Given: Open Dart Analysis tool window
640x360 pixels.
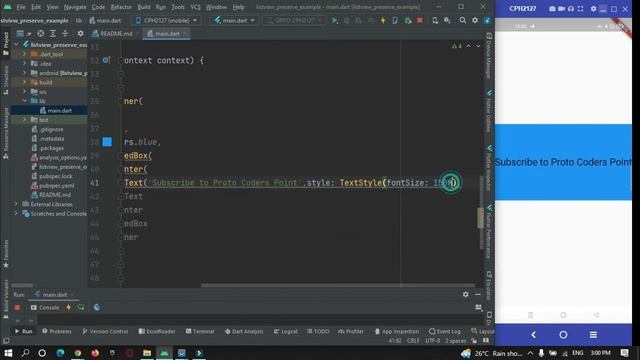Looking at the screenshot, I should 244,331.
